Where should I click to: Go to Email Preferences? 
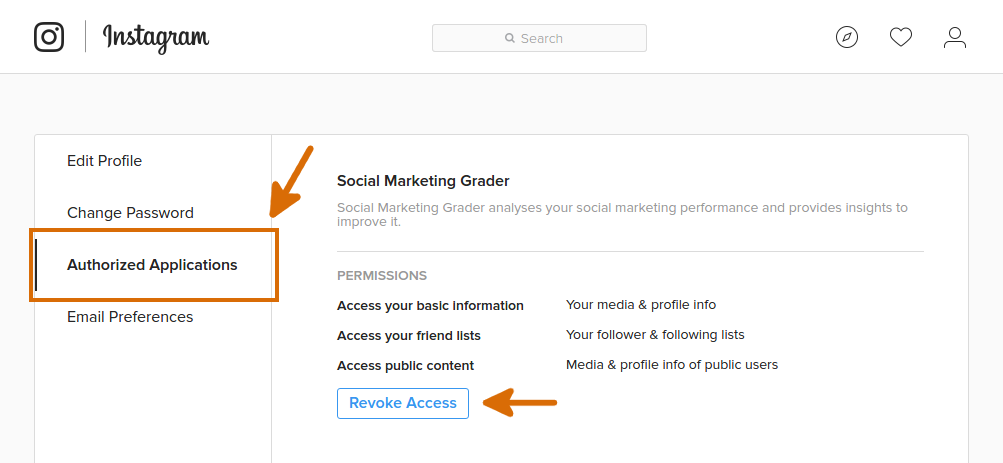130,317
